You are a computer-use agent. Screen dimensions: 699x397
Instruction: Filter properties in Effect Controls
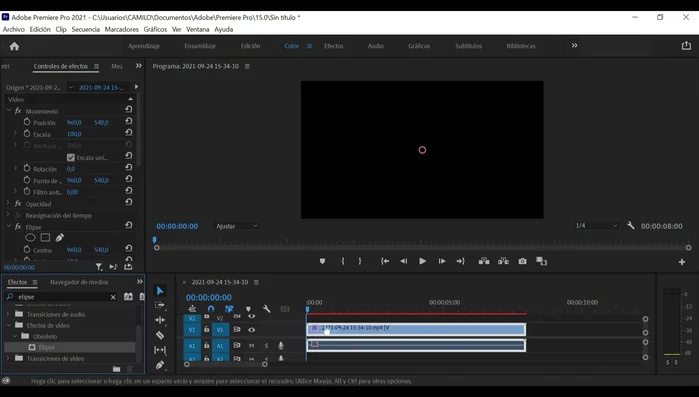(99, 267)
